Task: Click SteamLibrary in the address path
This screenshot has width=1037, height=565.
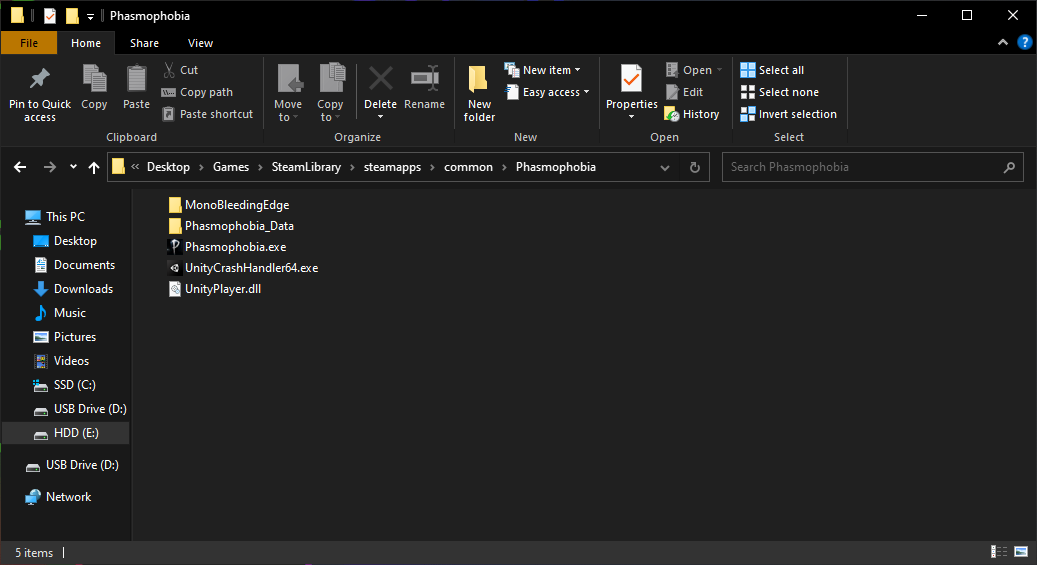Action: pyautogui.click(x=306, y=167)
